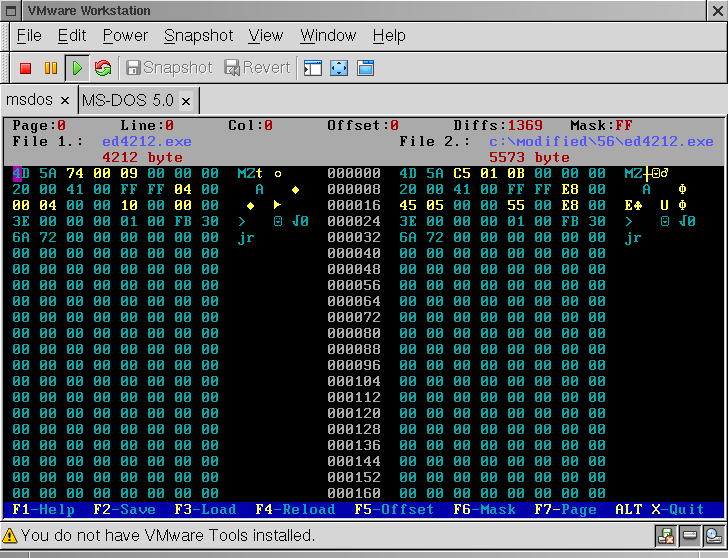The image size is (728, 558).
Task: Click the red Power Off stop icon
Action: [26, 68]
